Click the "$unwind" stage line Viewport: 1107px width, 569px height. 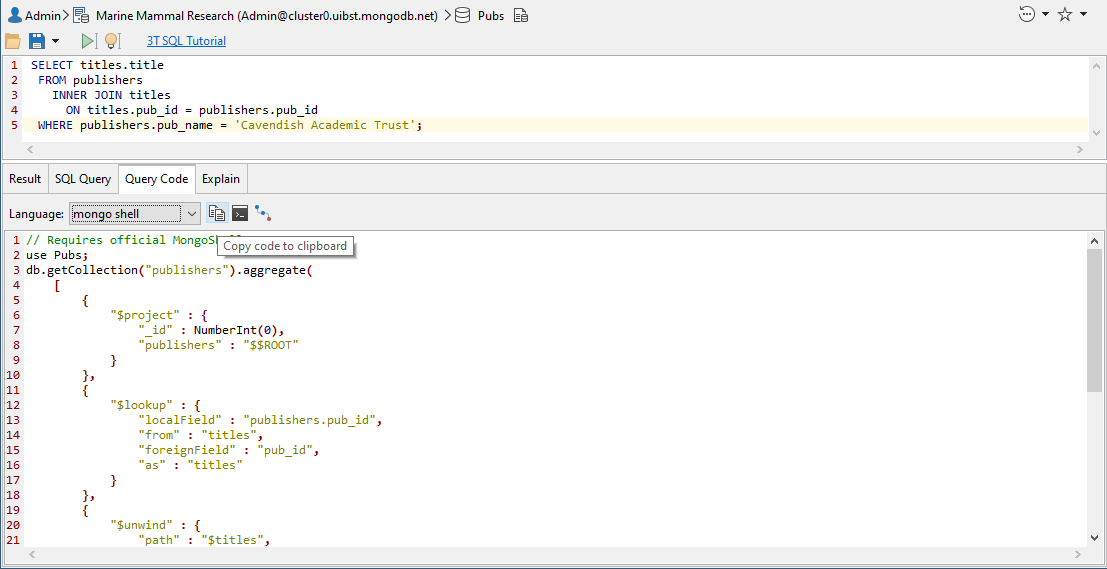[x=155, y=525]
